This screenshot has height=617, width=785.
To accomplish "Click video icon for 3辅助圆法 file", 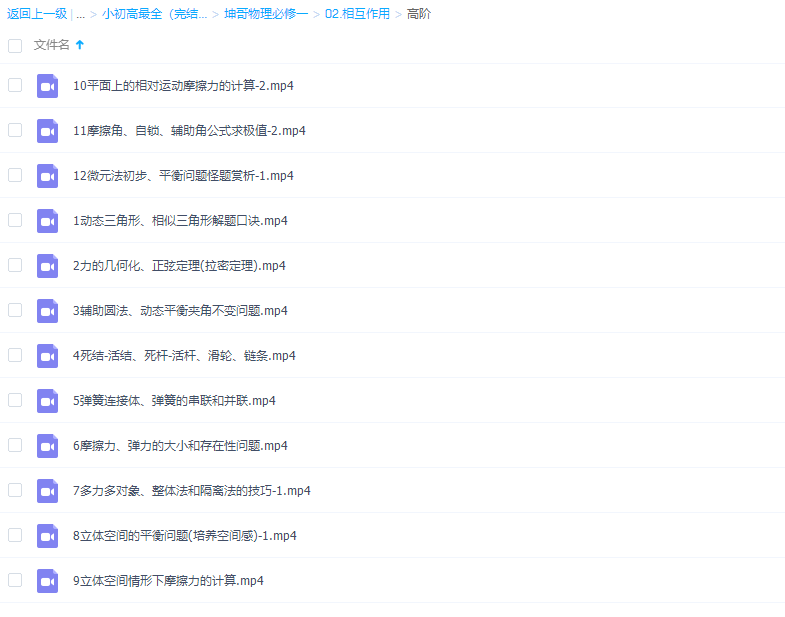I will click(47, 311).
